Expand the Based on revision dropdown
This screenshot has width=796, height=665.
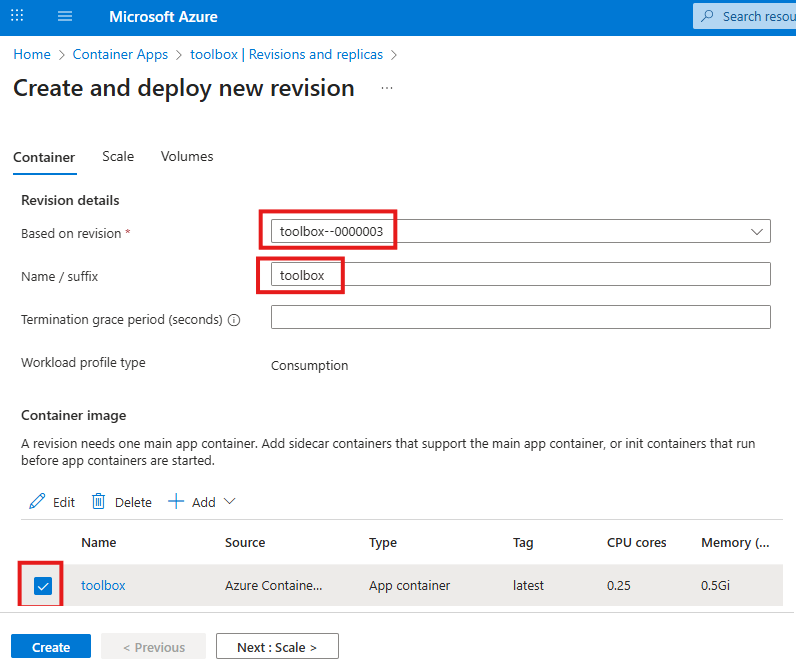[757, 231]
